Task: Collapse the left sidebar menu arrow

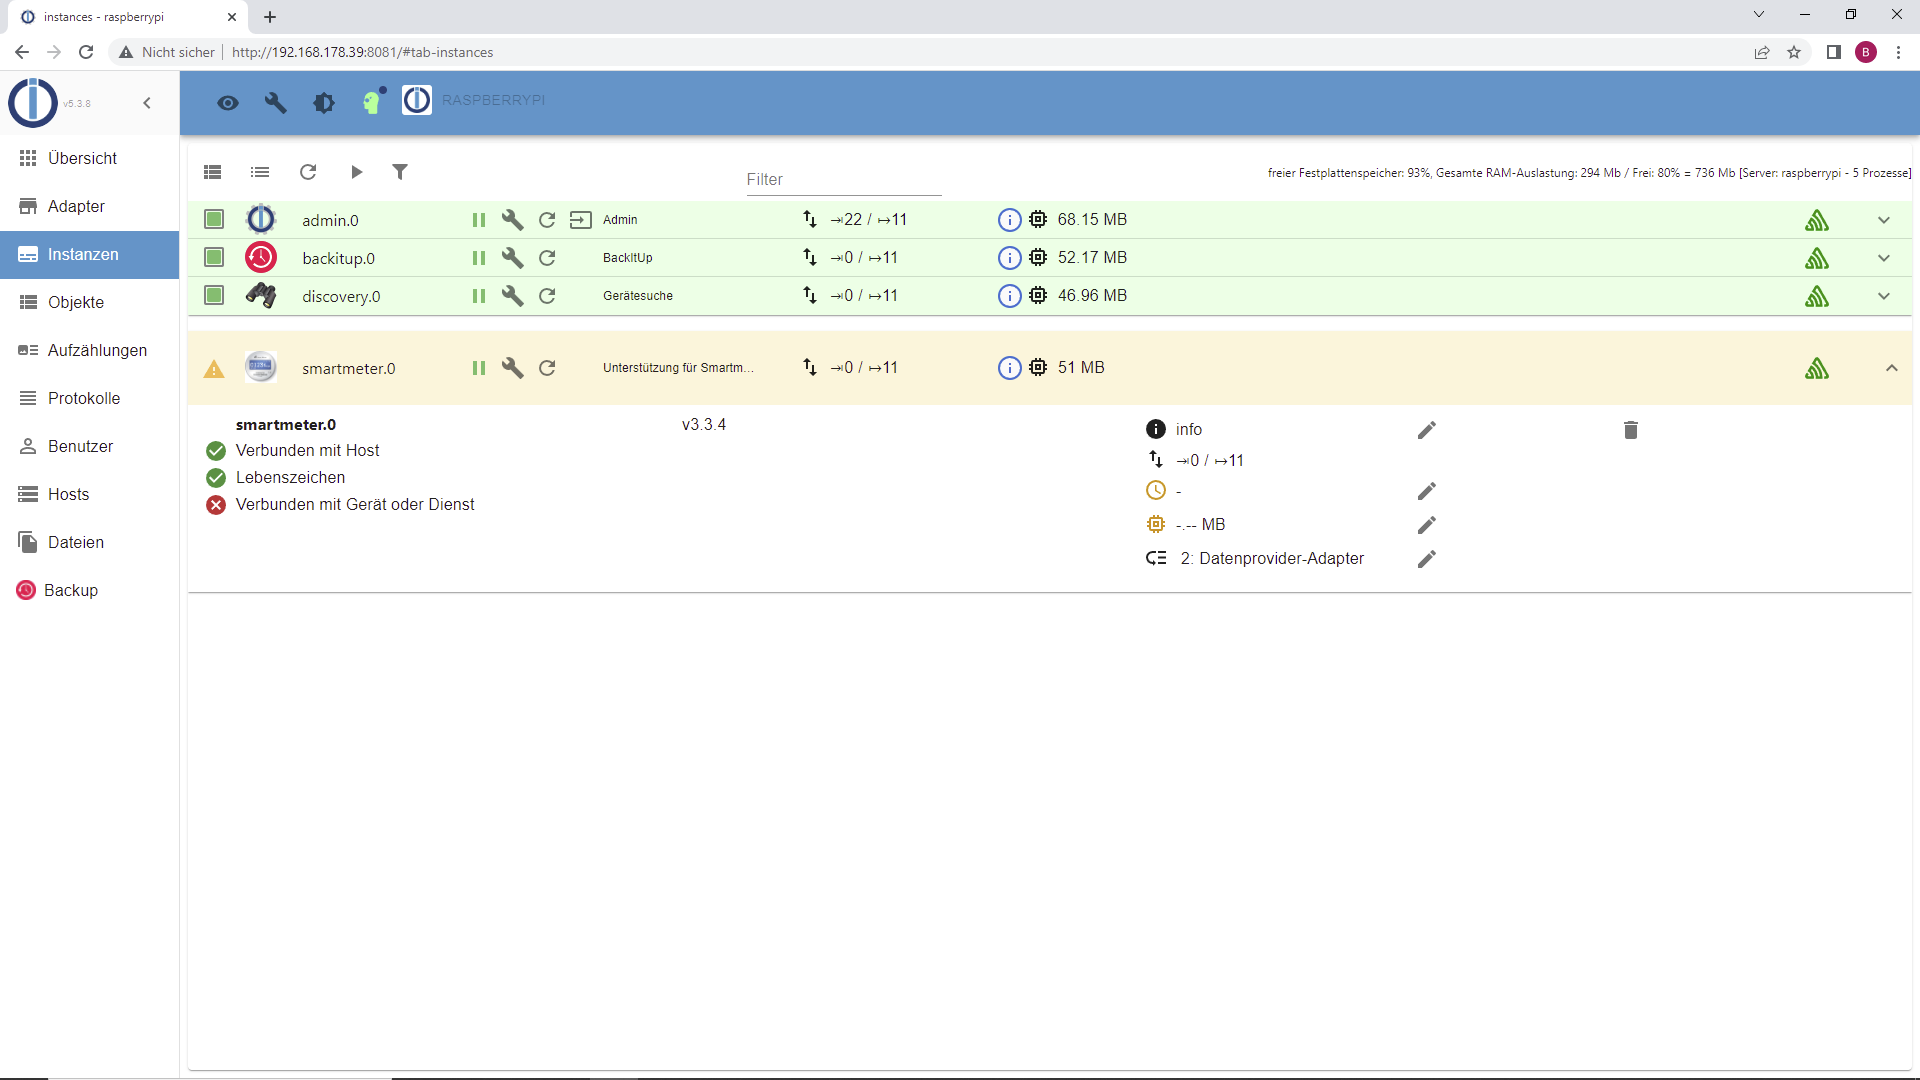Action: pyautogui.click(x=147, y=103)
